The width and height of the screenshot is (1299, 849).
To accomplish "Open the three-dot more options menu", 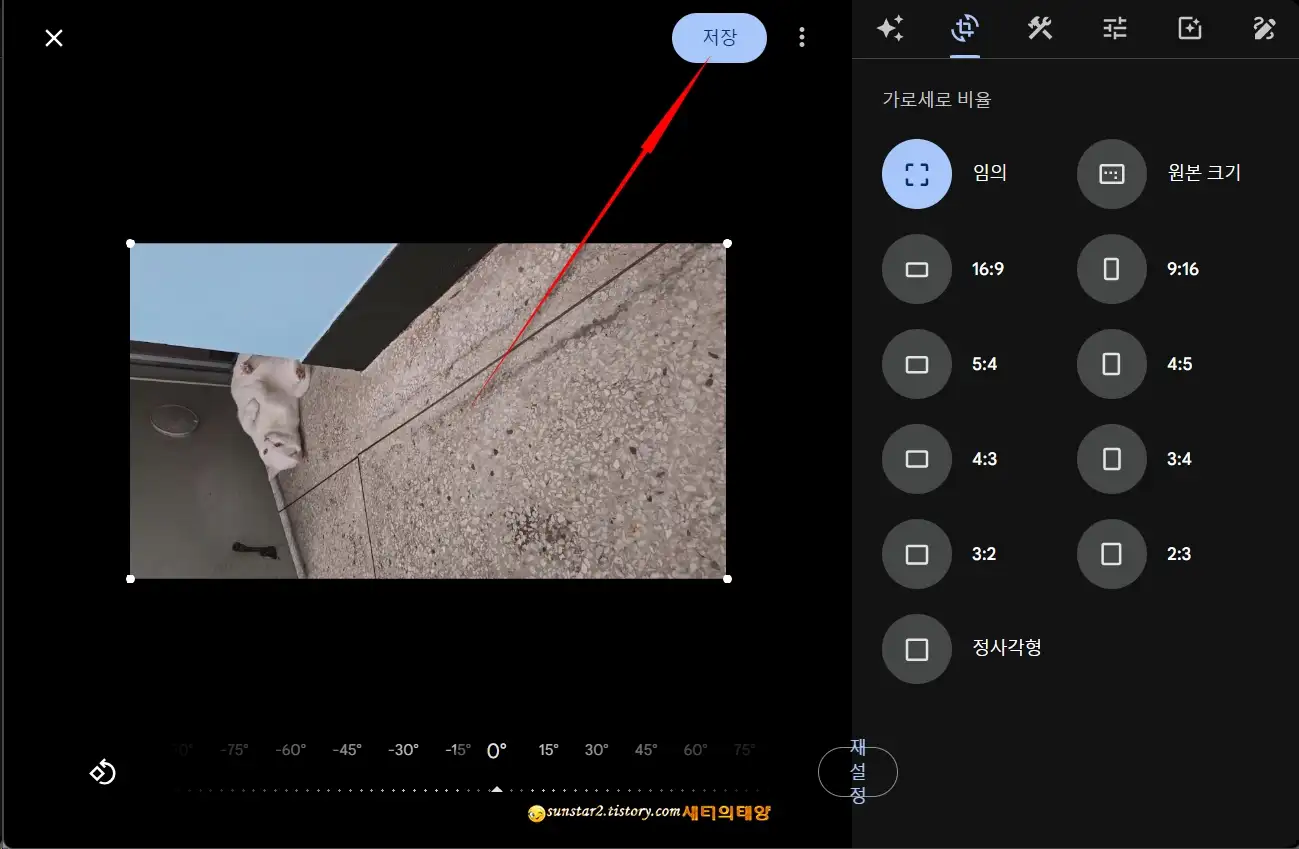I will (x=801, y=38).
